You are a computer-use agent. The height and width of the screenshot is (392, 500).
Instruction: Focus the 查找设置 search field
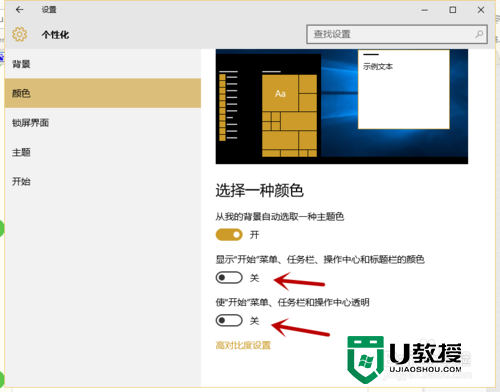(x=397, y=34)
